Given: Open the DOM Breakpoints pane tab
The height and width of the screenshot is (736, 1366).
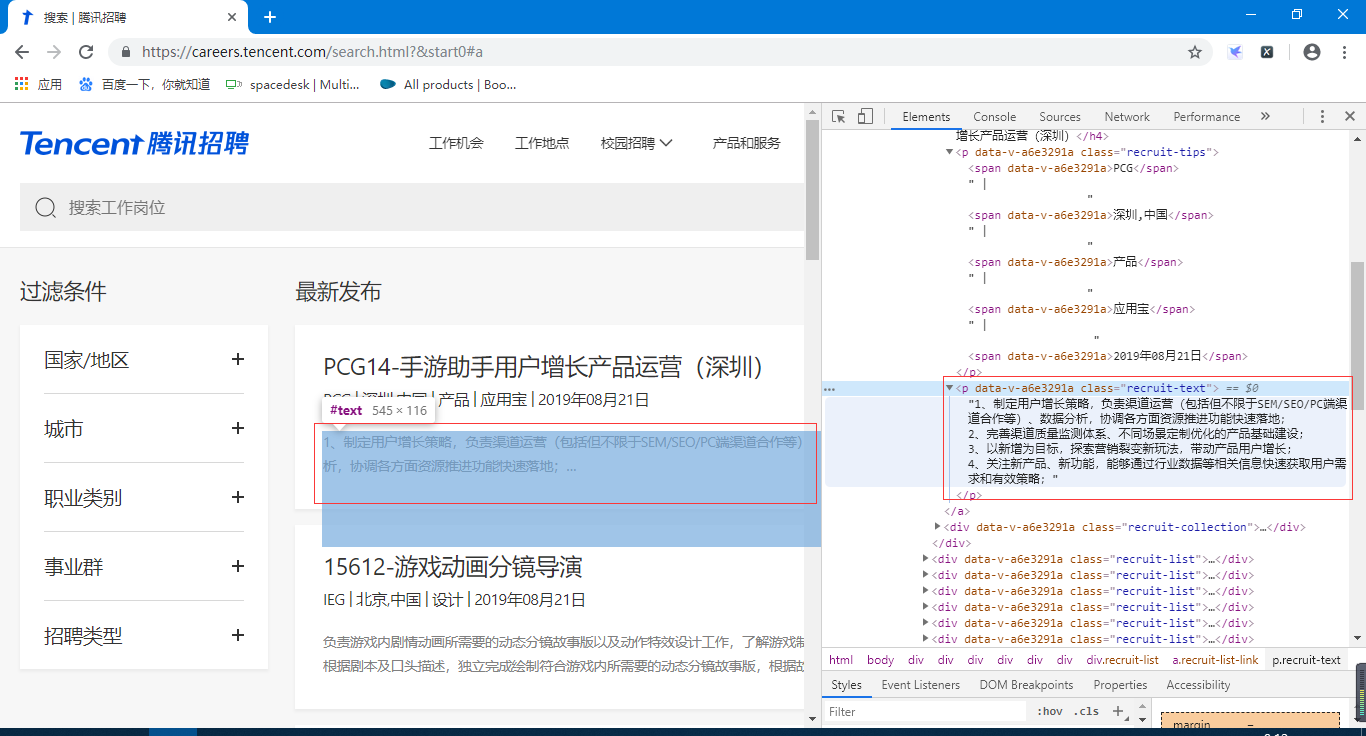Looking at the screenshot, I should (1026, 685).
